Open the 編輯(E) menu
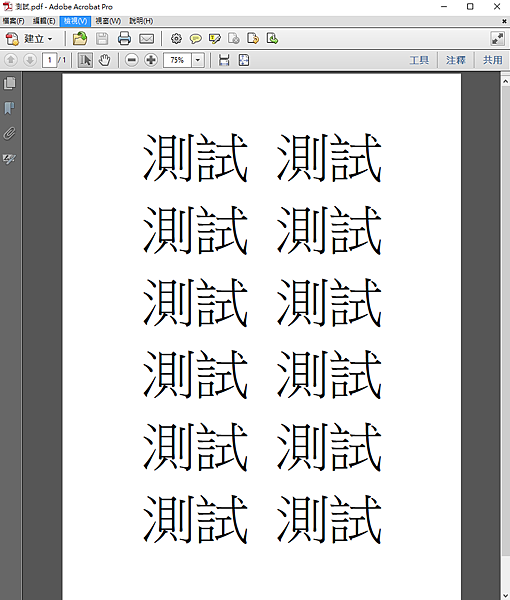The width and height of the screenshot is (510, 600). [x=44, y=21]
